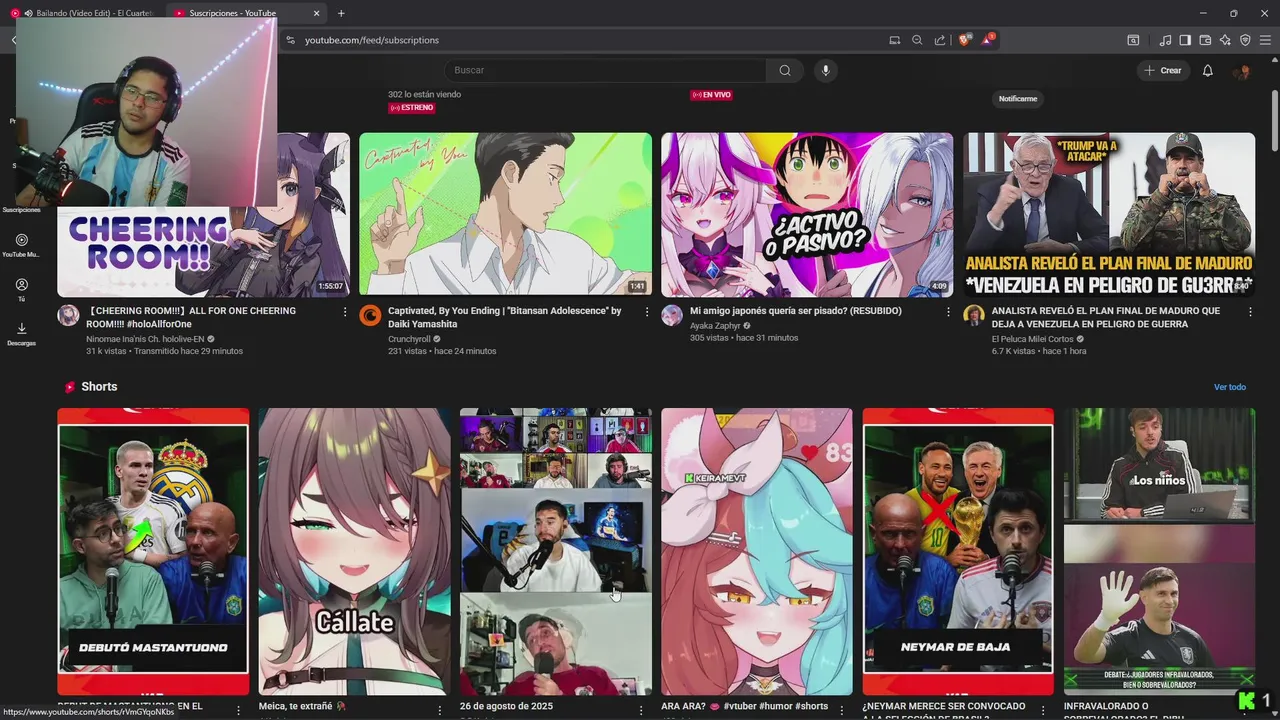Image resolution: width=1280 pixels, height=720 pixels.
Task: Open the Cheering Room video title
Action: [x=191, y=317]
